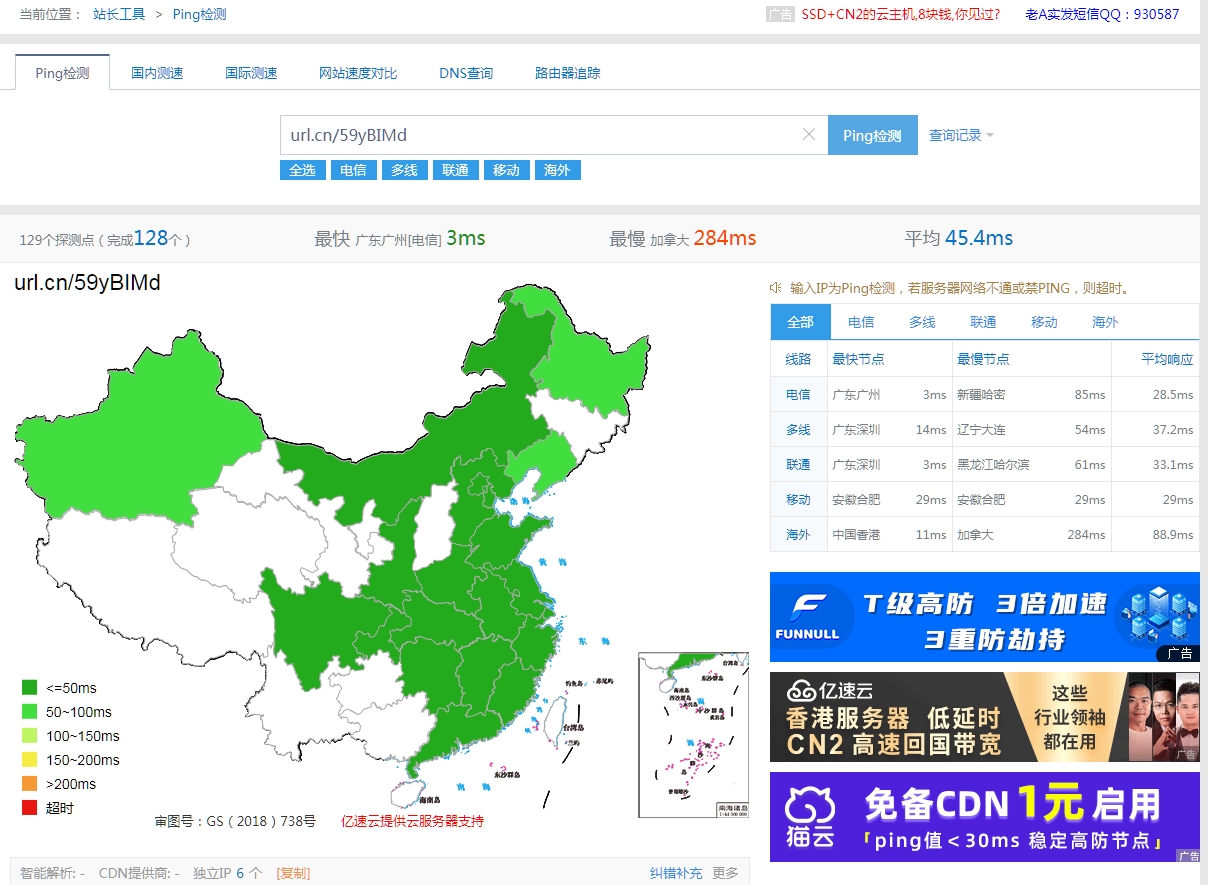Image resolution: width=1208 pixels, height=885 pixels.
Task: Click the South China Sea inset map
Action: (x=693, y=735)
